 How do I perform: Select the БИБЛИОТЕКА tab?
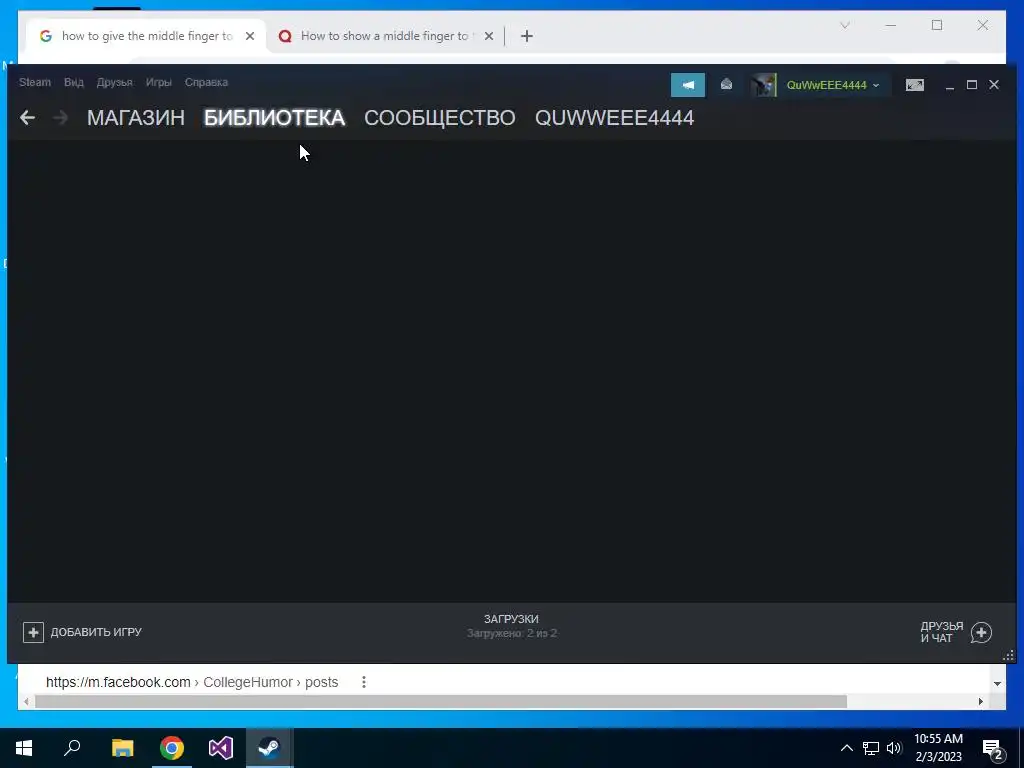pos(274,118)
